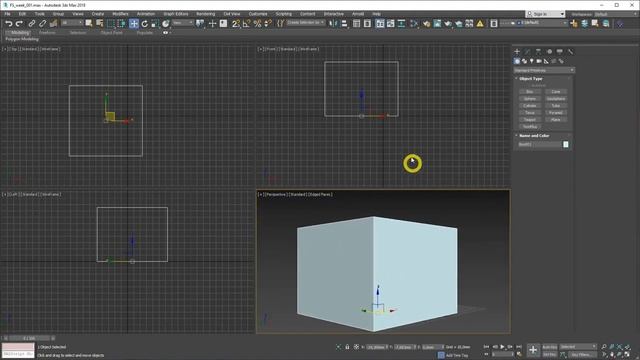Screen dimensions: 640x360
Task: Toggle Window/Crossing selection icon
Action: tap(121, 24)
